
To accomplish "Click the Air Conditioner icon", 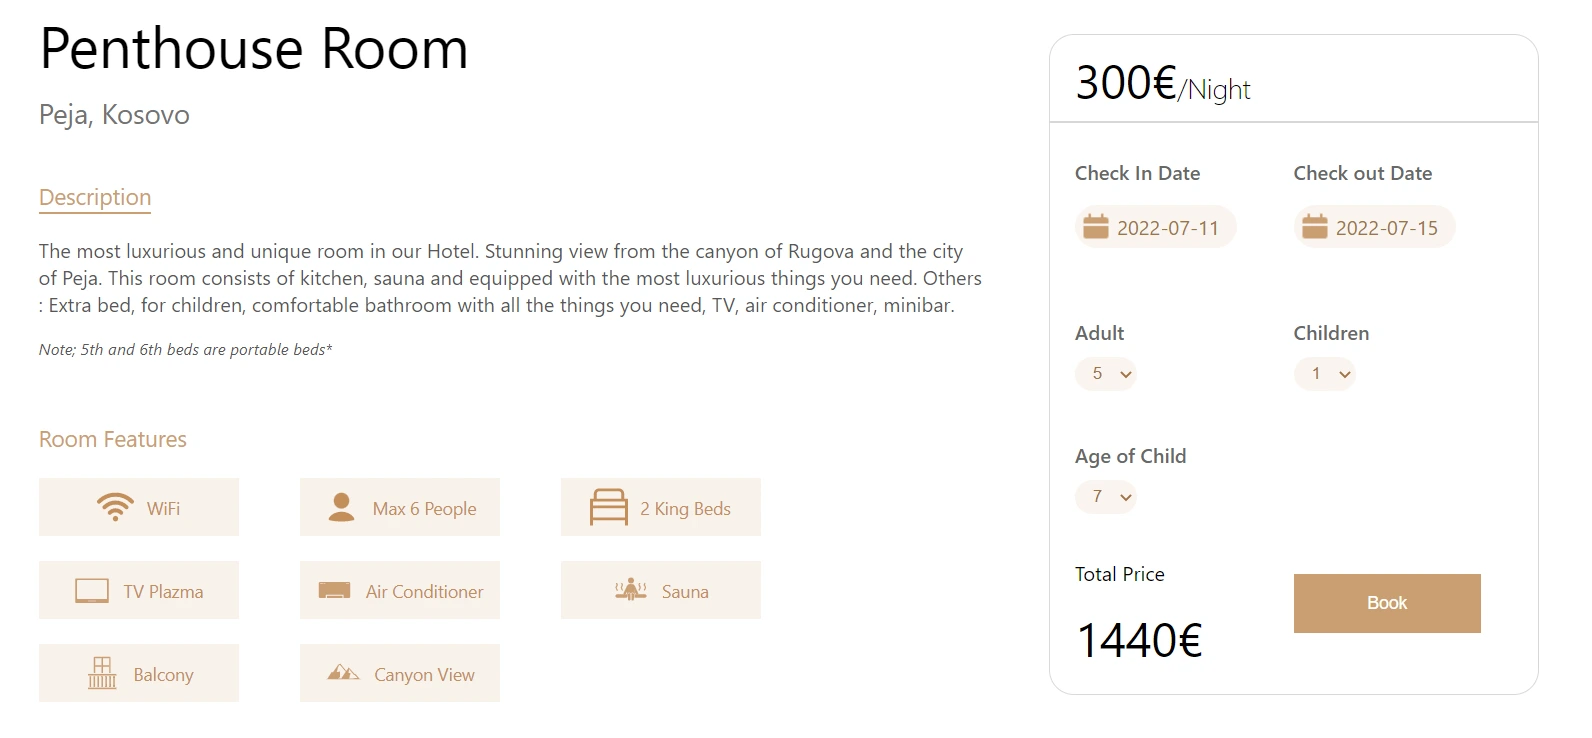I will point(334,591).
